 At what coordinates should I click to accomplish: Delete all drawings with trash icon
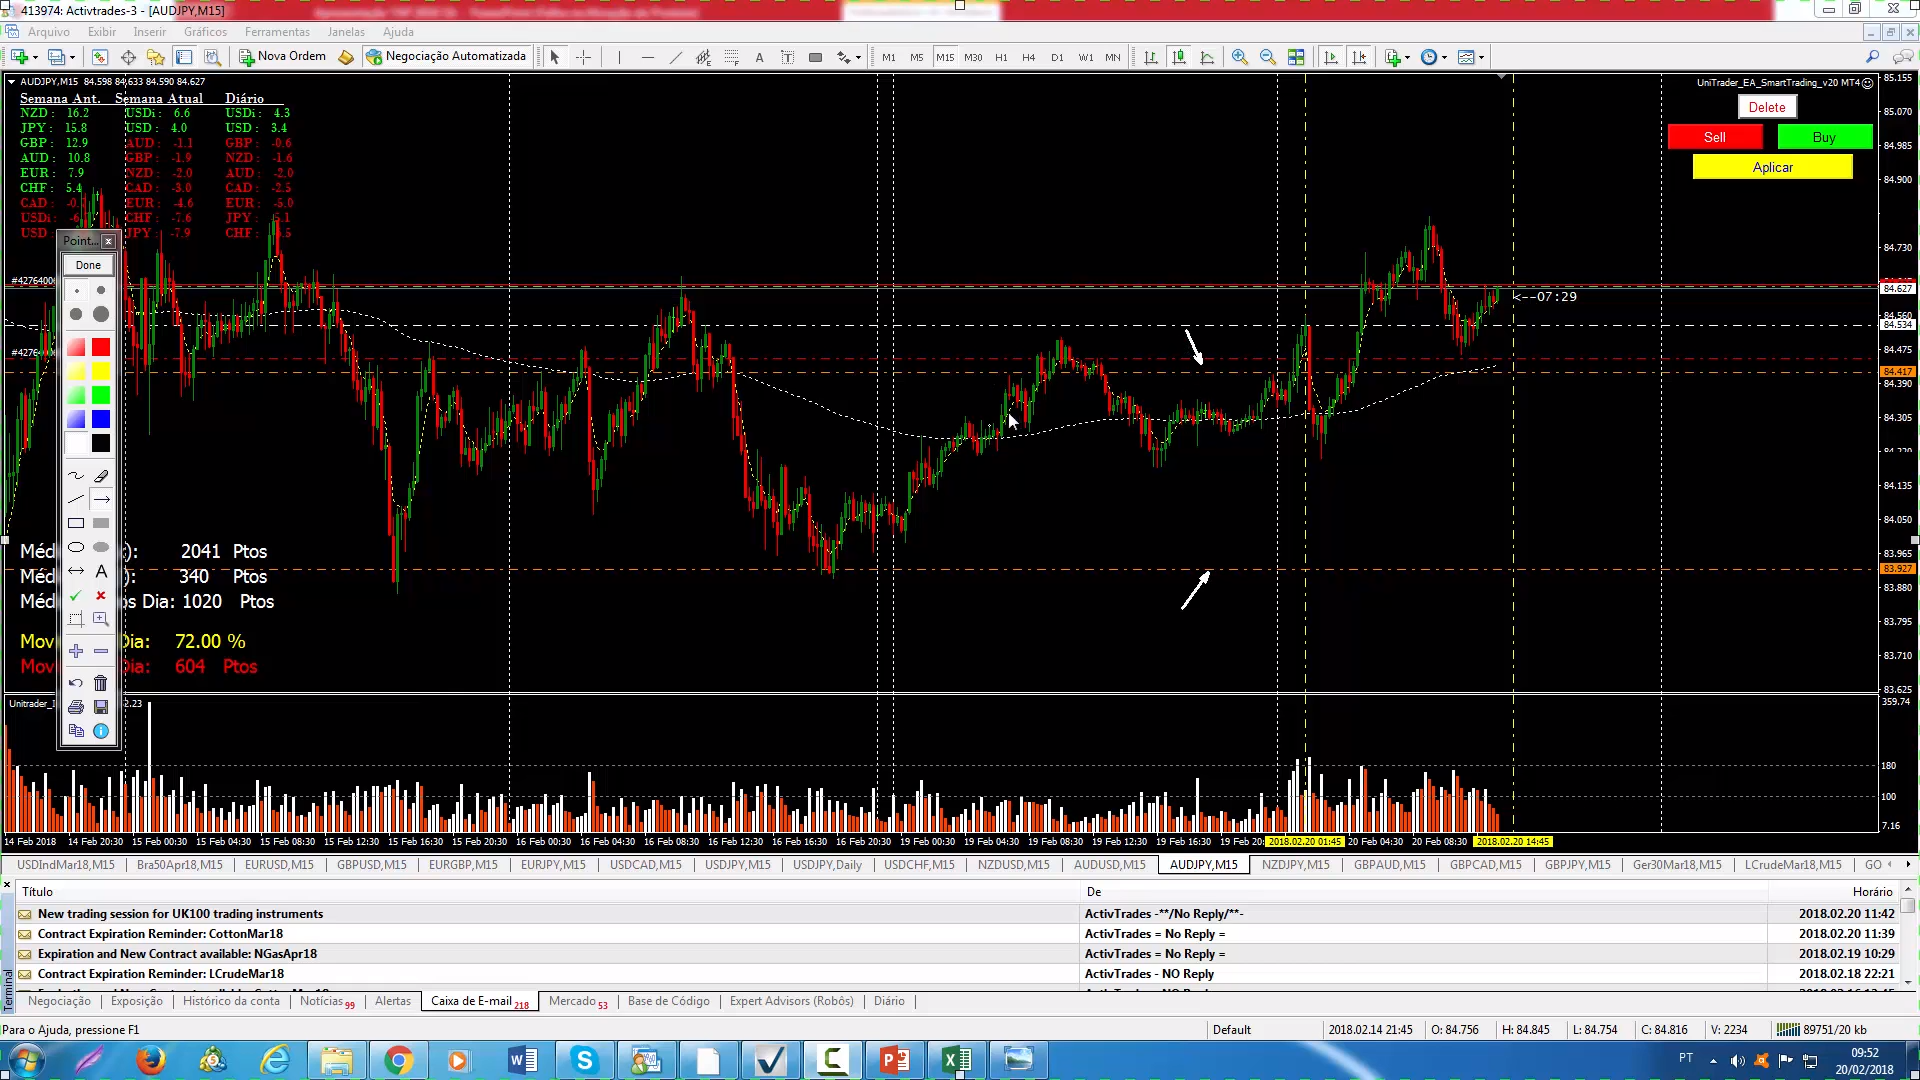(x=101, y=683)
